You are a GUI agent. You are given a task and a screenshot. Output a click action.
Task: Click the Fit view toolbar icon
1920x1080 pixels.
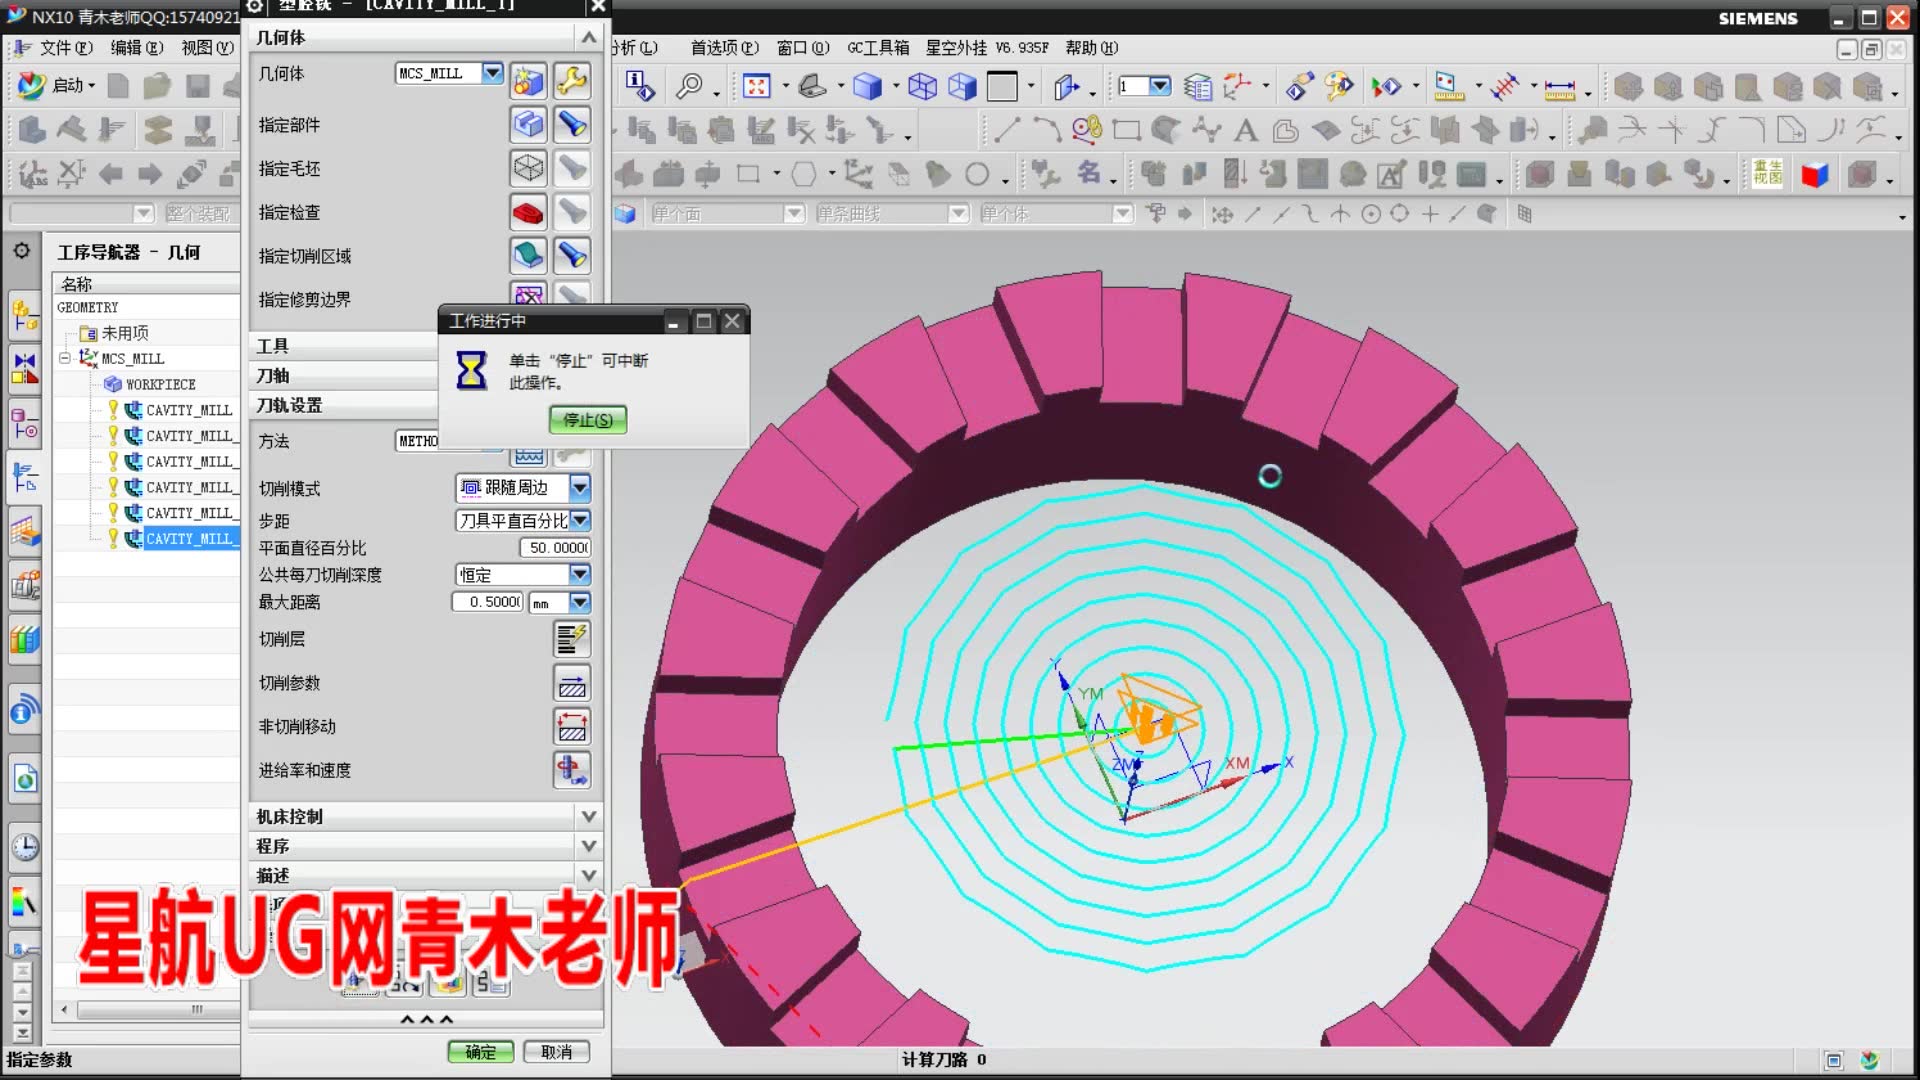click(x=757, y=87)
